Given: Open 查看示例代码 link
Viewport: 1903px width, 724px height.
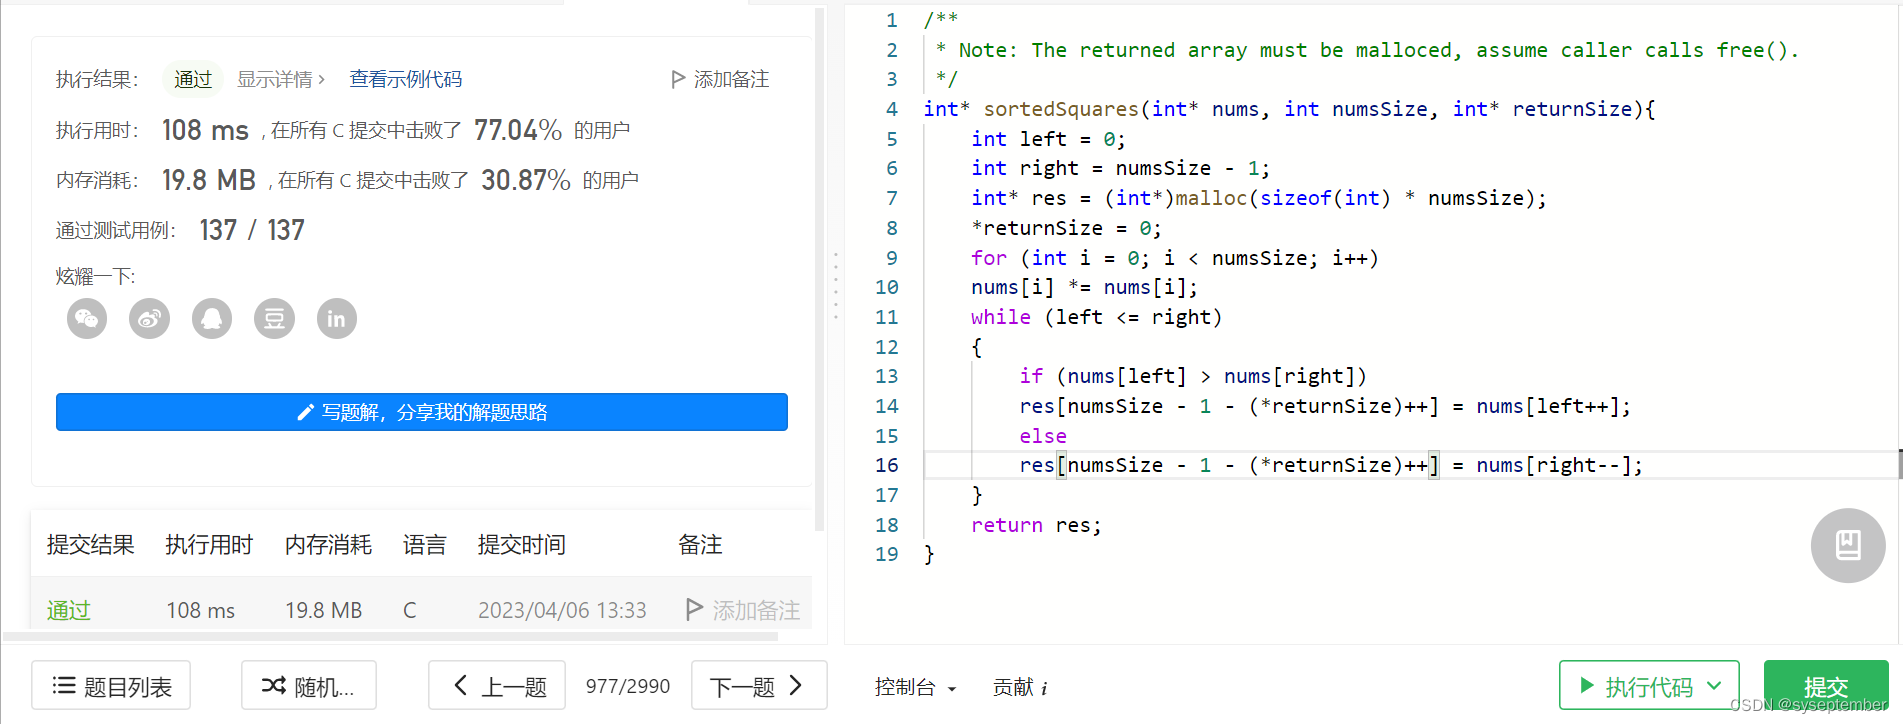Looking at the screenshot, I should coord(406,79).
